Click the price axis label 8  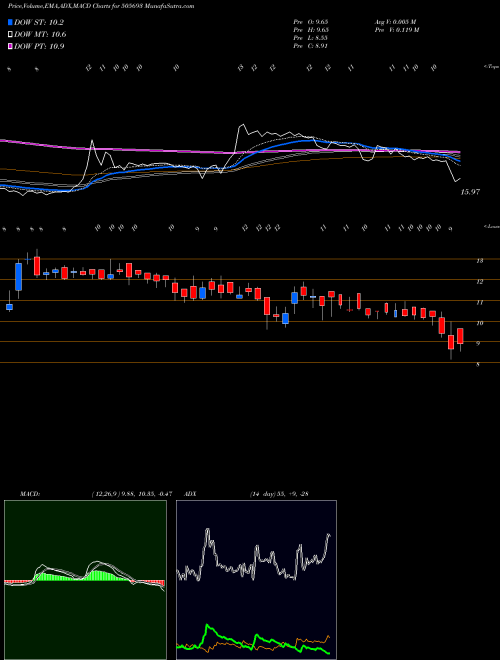(x=478, y=365)
